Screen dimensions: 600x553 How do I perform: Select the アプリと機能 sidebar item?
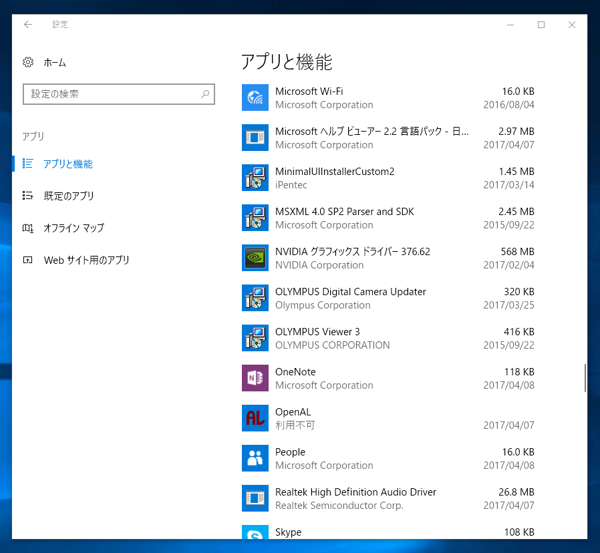tap(68, 164)
